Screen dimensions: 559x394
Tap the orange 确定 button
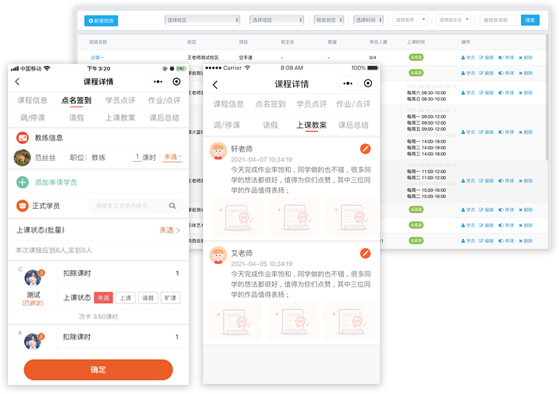(x=98, y=370)
